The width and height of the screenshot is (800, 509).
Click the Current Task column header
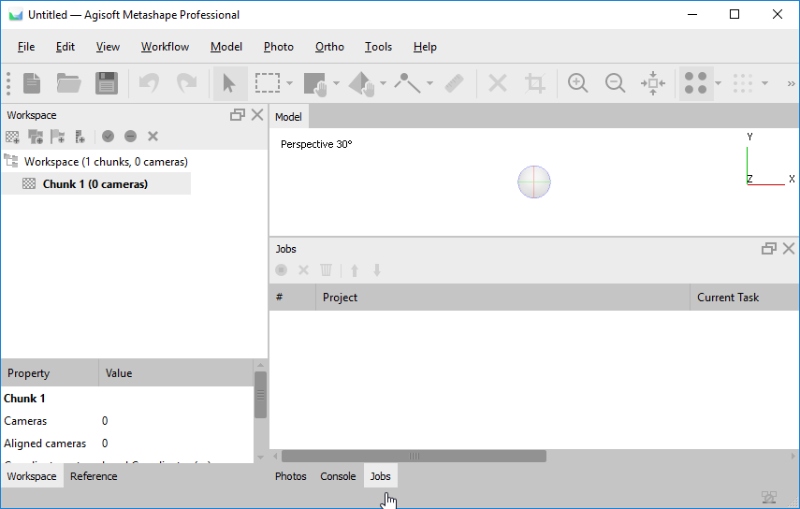tap(728, 297)
